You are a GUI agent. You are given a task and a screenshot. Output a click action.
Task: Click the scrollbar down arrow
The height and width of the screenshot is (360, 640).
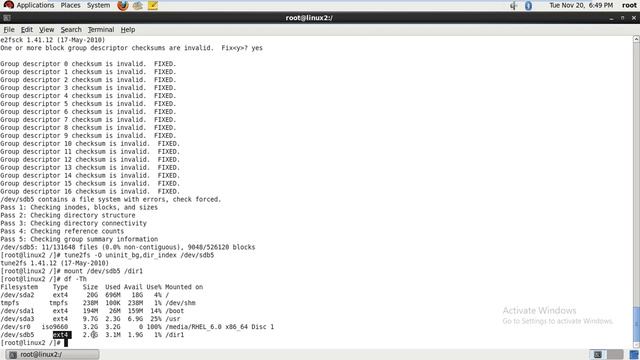coord(636,345)
